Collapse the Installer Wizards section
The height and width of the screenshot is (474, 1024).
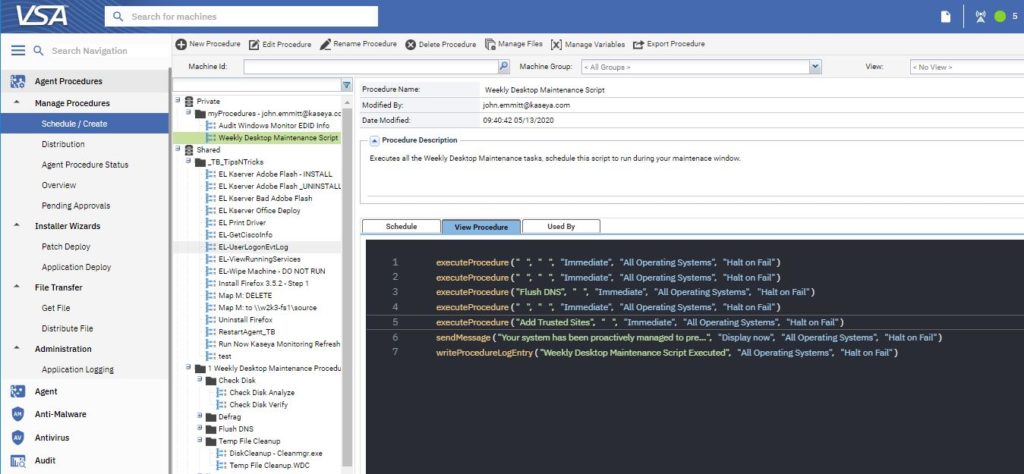tap(16, 226)
